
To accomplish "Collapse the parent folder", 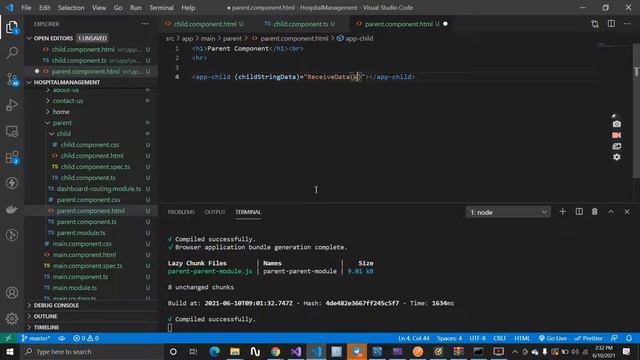I will (x=62, y=122).
